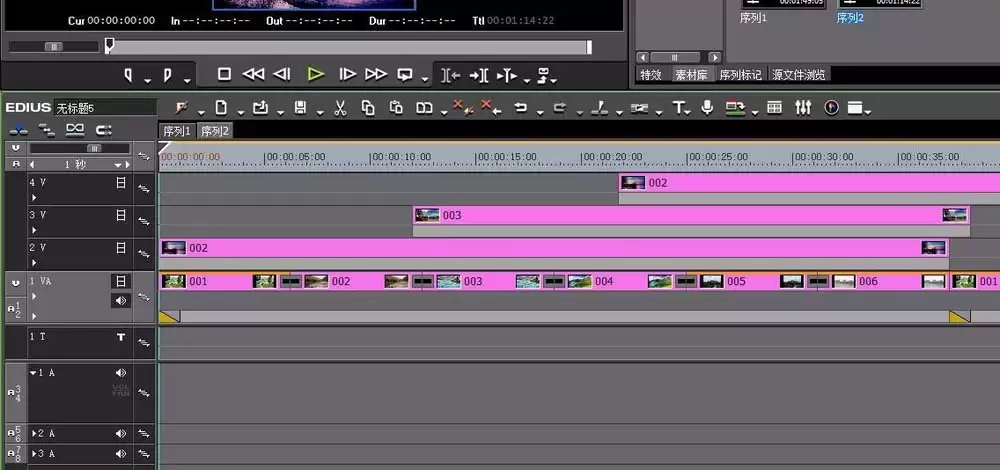This screenshot has width=1000, height=470.
Task: Open the 源文件浏览 tab
Action: 798,75
